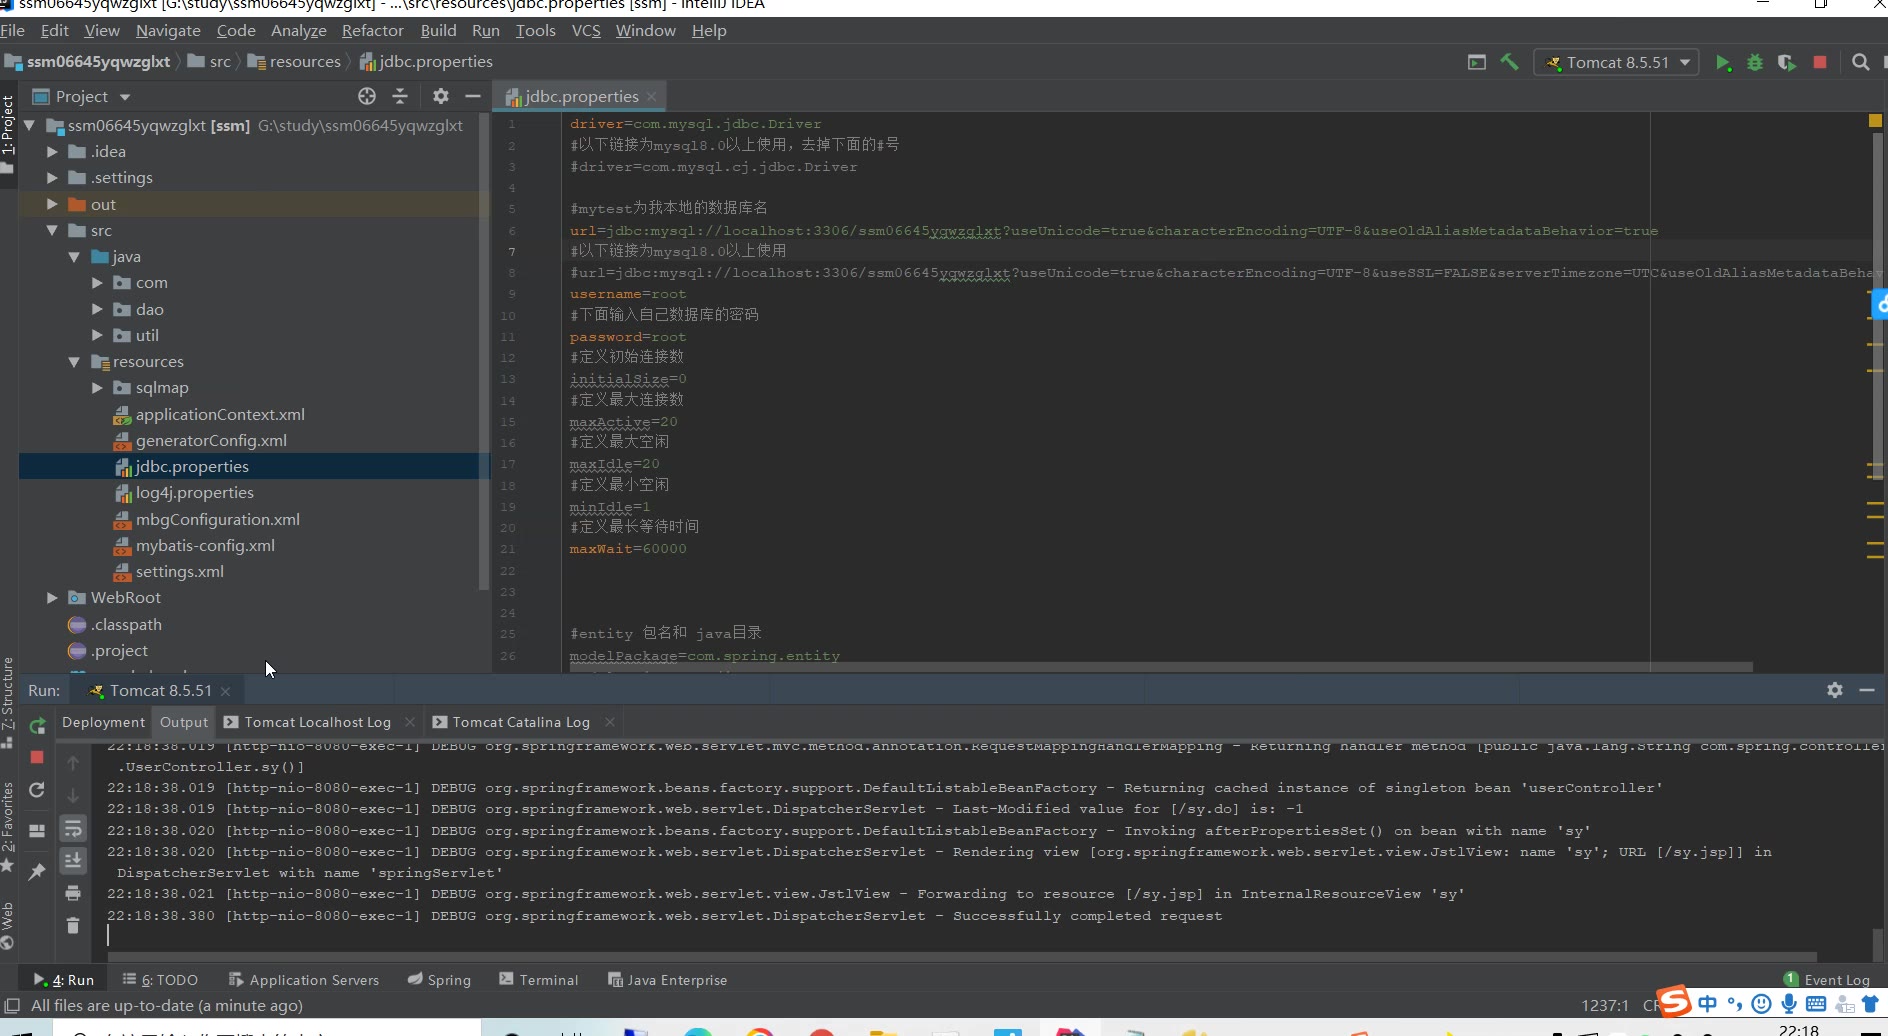
Task: Click the green Run button in toolbar
Action: click(1723, 63)
